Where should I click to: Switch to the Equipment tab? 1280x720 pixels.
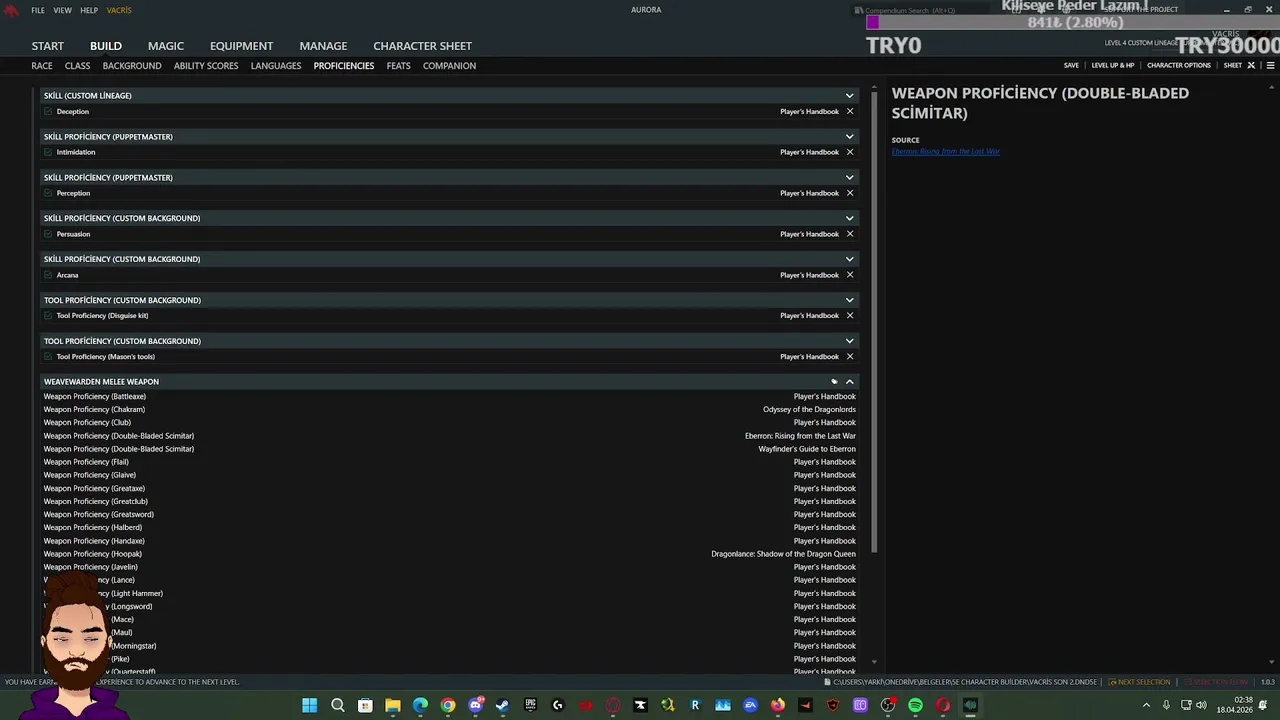[241, 46]
